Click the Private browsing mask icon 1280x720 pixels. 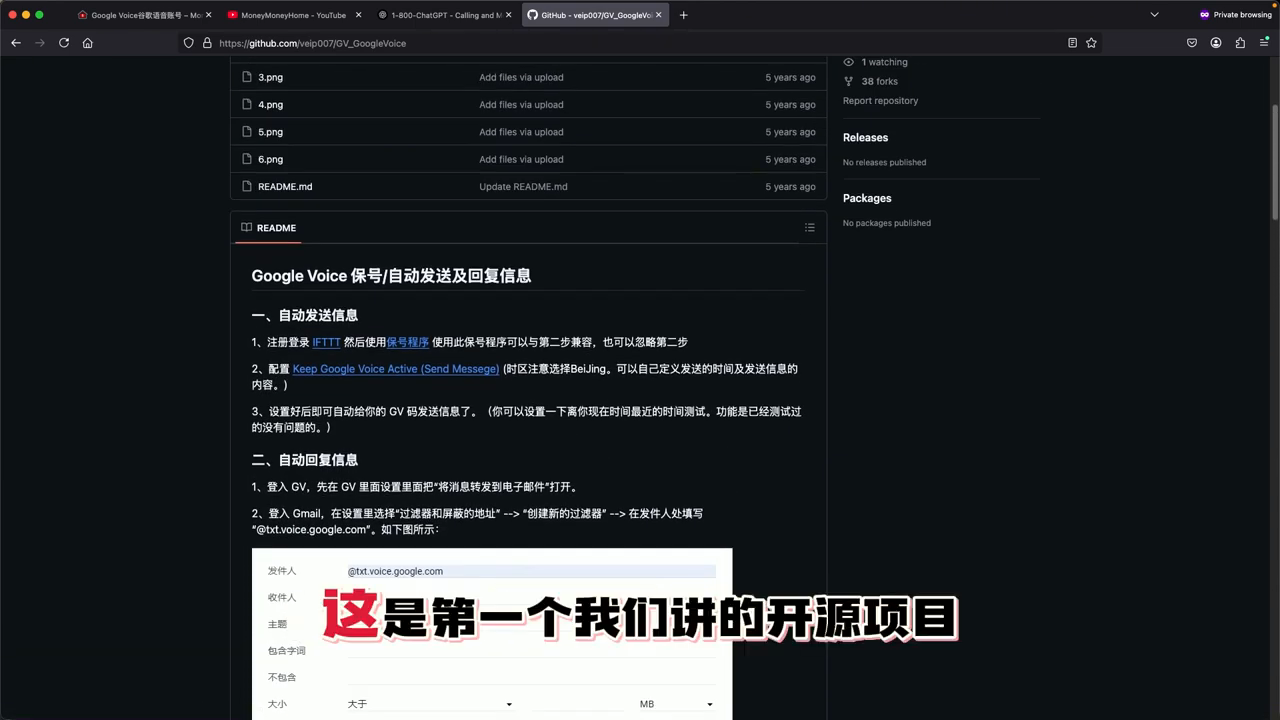coord(1205,15)
